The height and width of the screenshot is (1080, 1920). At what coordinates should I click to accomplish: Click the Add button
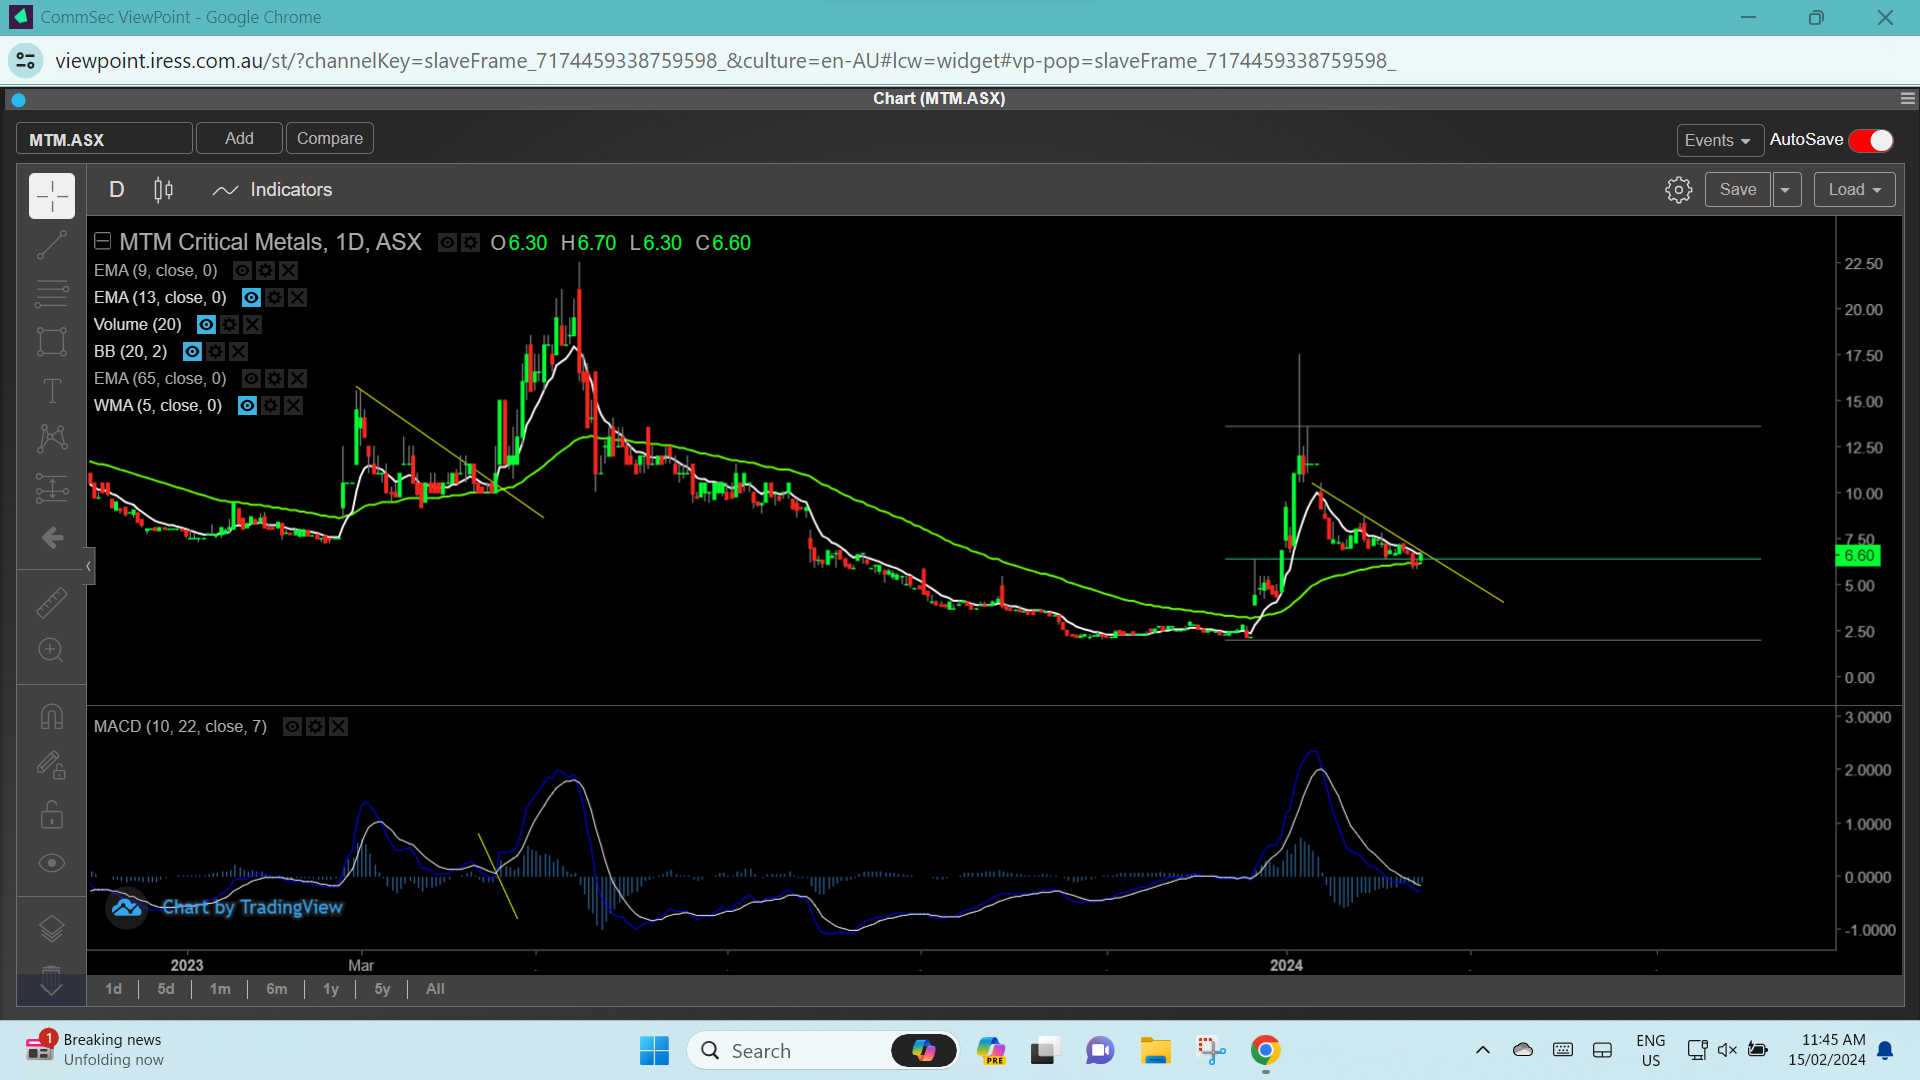pos(239,138)
